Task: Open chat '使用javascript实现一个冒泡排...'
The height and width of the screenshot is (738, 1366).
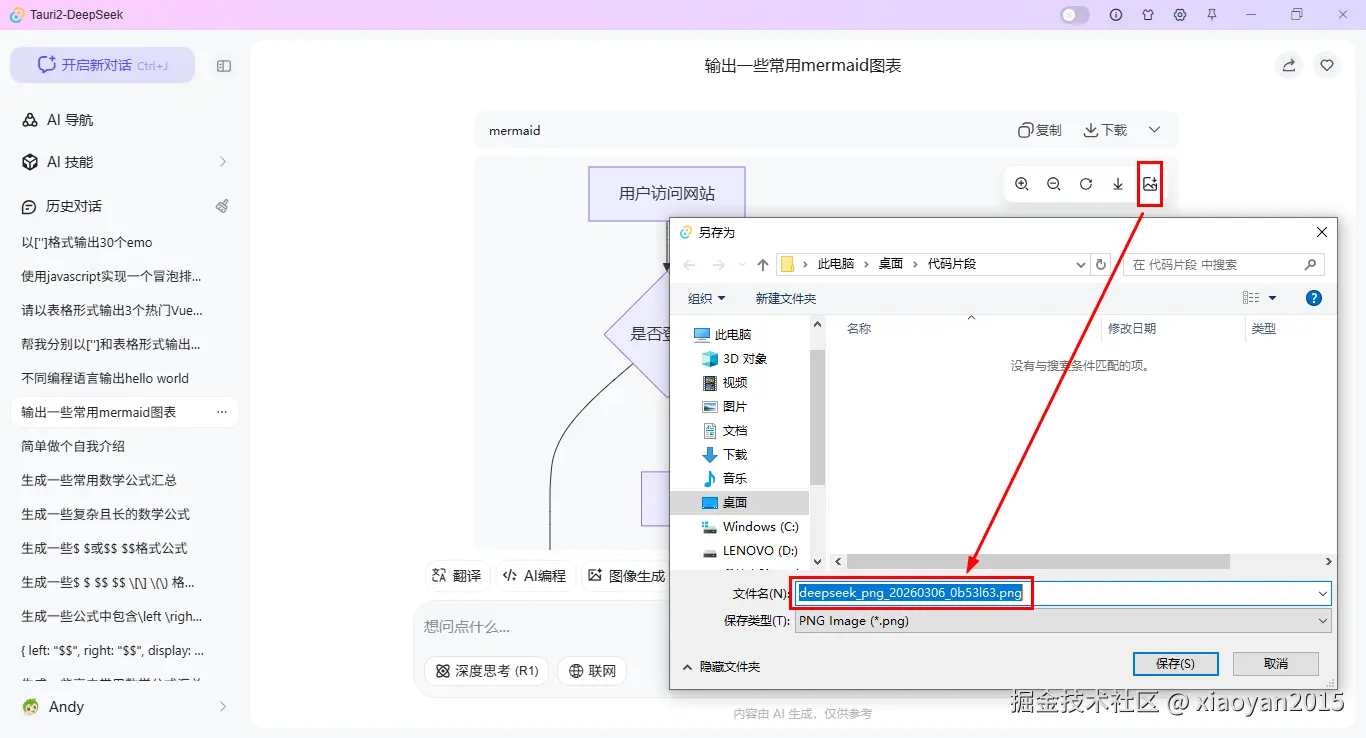Action: 124,276
